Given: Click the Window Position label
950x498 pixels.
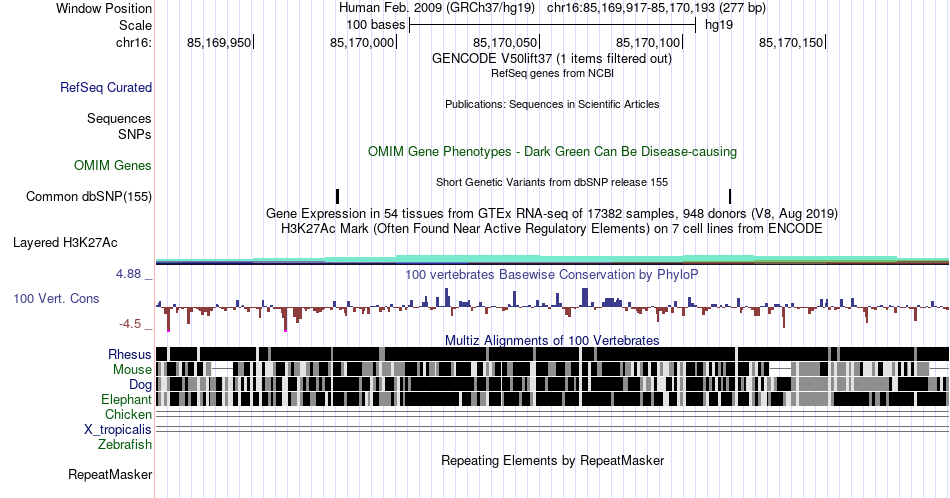Looking at the screenshot, I should (104, 8).
